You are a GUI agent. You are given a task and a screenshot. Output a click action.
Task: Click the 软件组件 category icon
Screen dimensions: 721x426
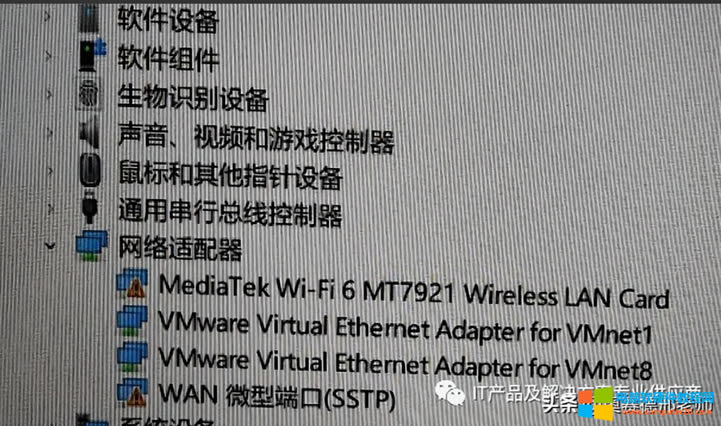(92, 55)
